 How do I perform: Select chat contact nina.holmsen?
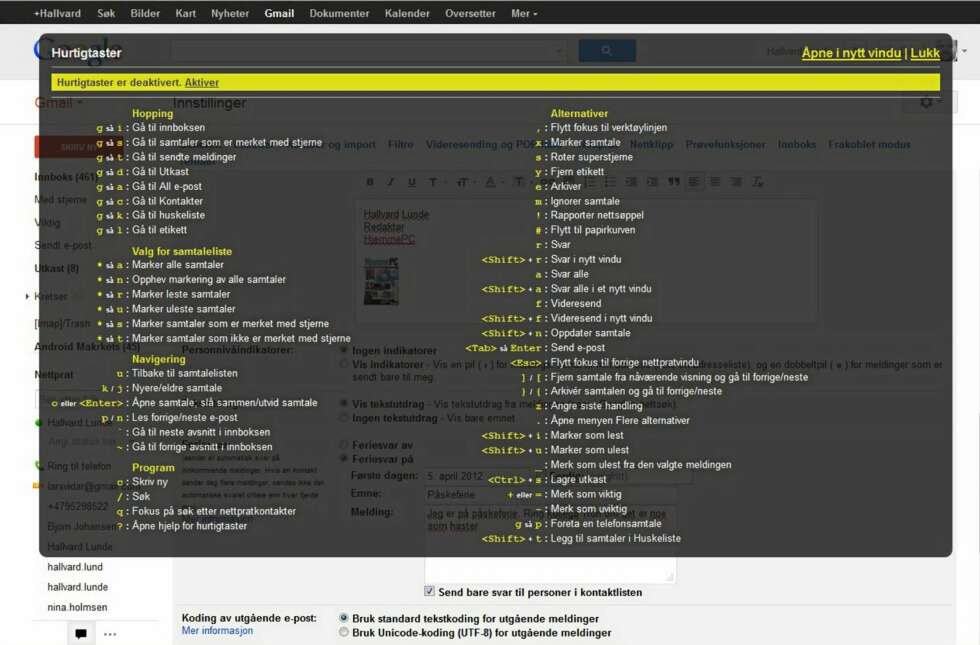pyautogui.click(x=78, y=607)
